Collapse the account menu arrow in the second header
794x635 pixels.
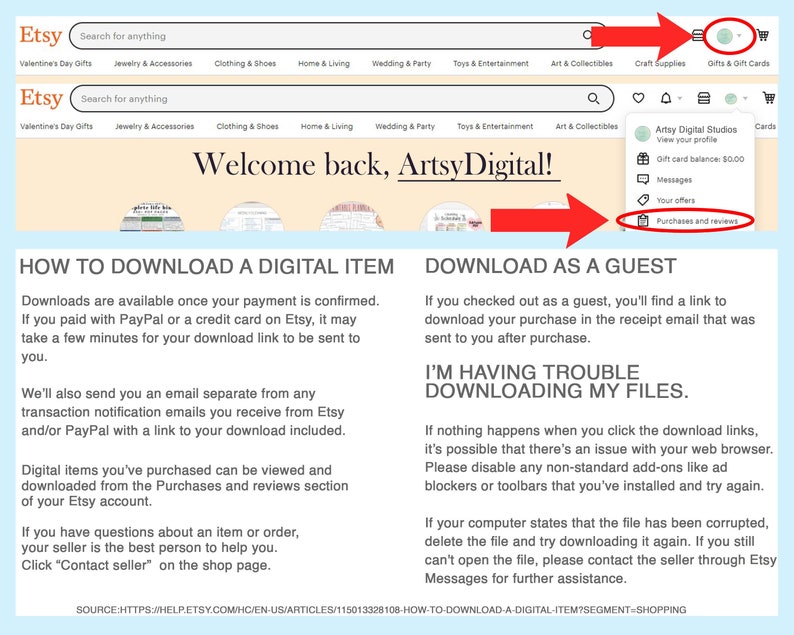pos(745,99)
